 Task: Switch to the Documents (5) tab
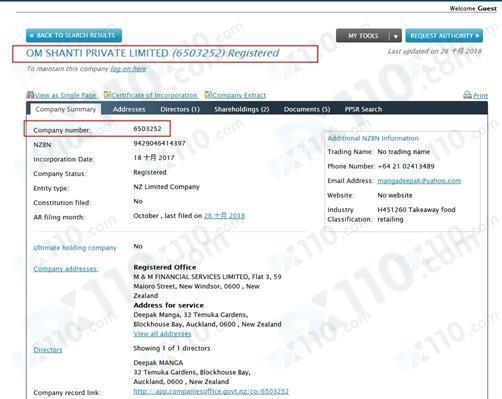pyautogui.click(x=307, y=109)
